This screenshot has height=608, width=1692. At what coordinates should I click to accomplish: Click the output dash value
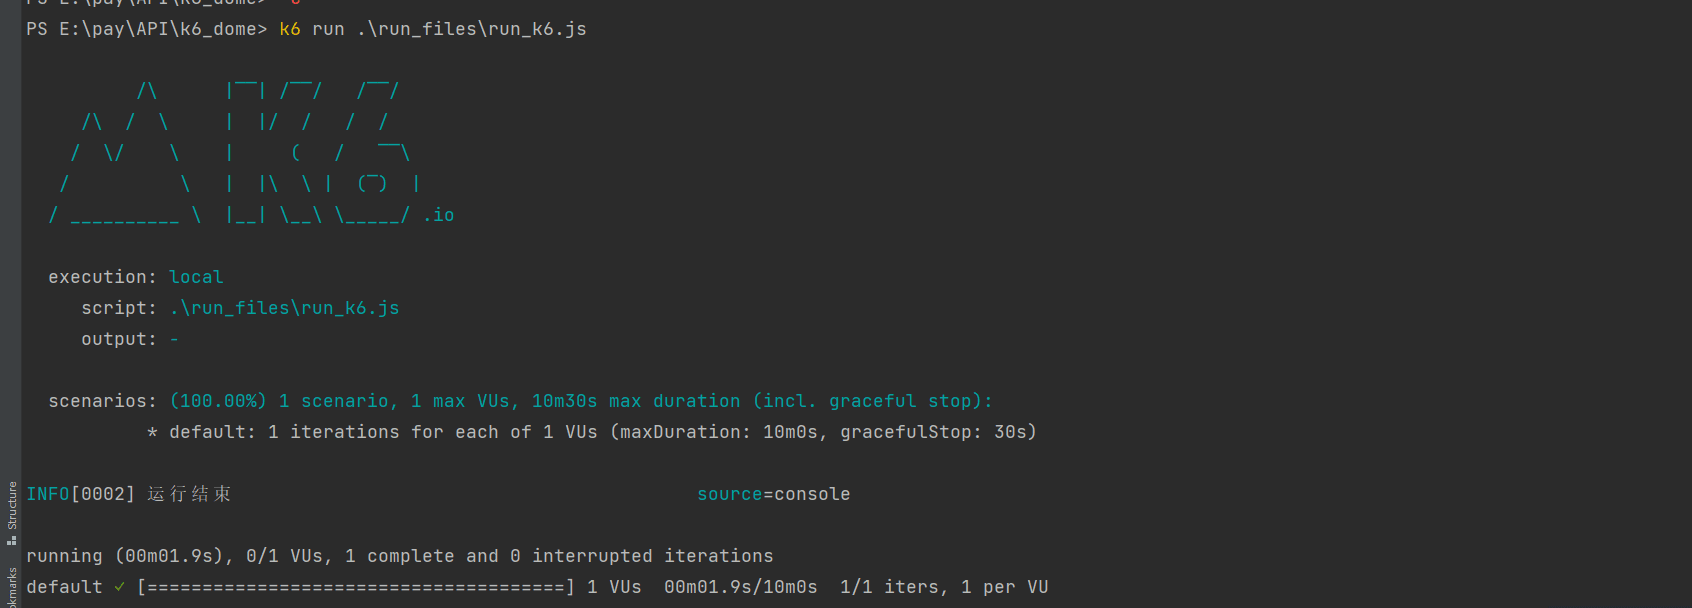tap(174, 339)
